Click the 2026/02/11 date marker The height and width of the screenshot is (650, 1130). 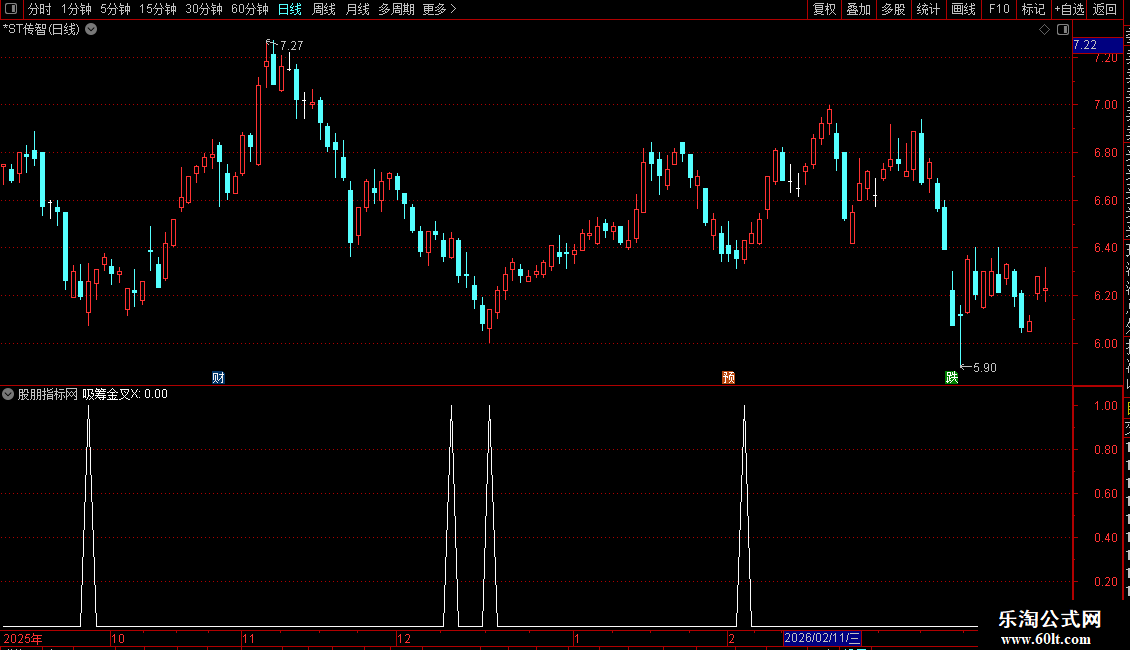point(822,638)
